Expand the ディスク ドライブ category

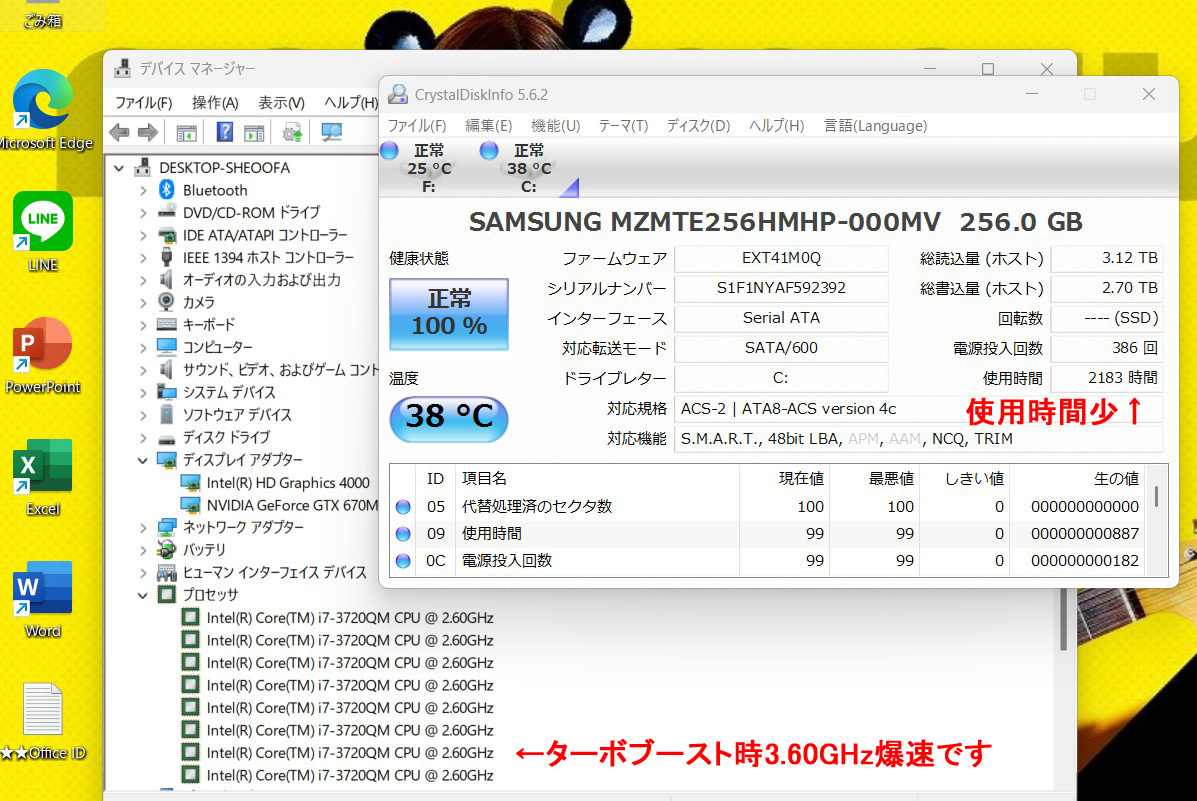(143, 437)
